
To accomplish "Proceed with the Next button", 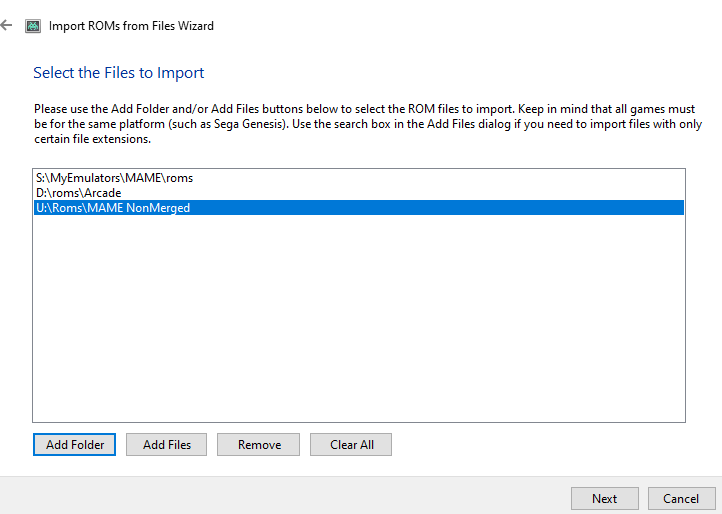I will pyautogui.click(x=605, y=498).
